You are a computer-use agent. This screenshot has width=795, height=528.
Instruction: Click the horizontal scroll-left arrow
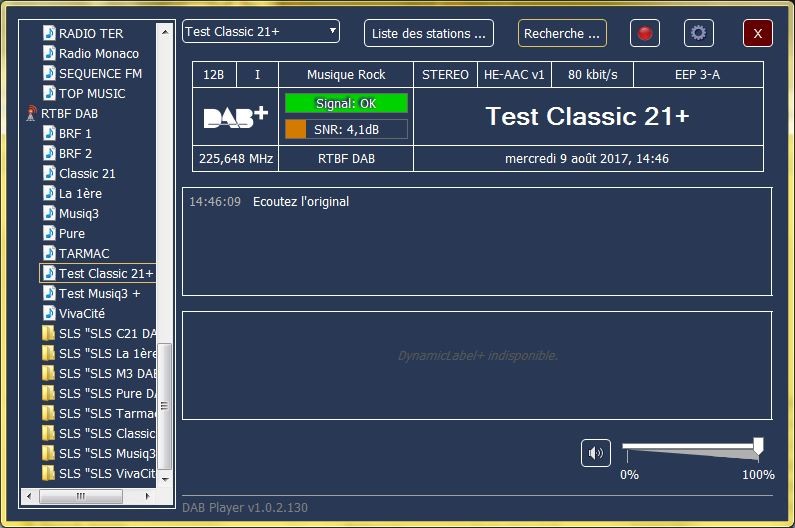pos(29,496)
